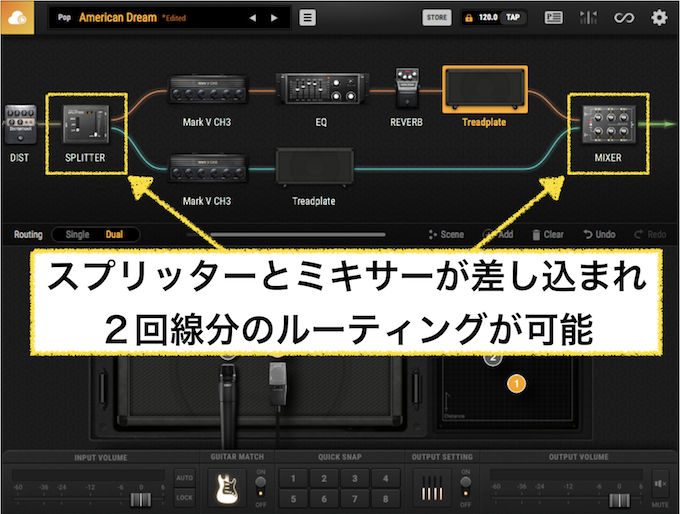Click the Clear trash button

(548, 234)
